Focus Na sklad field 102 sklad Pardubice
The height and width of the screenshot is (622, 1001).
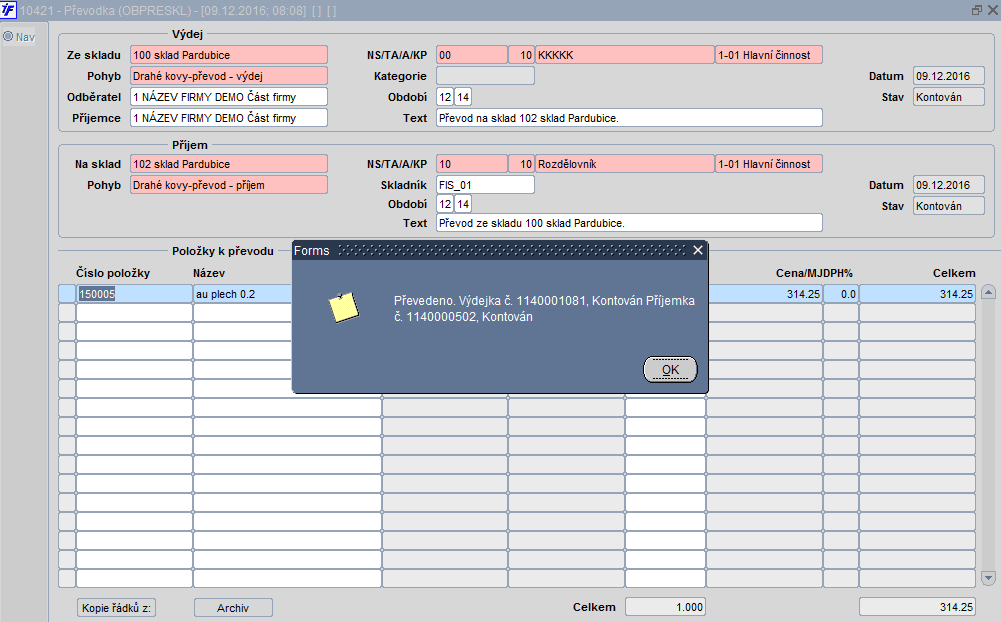pos(229,164)
